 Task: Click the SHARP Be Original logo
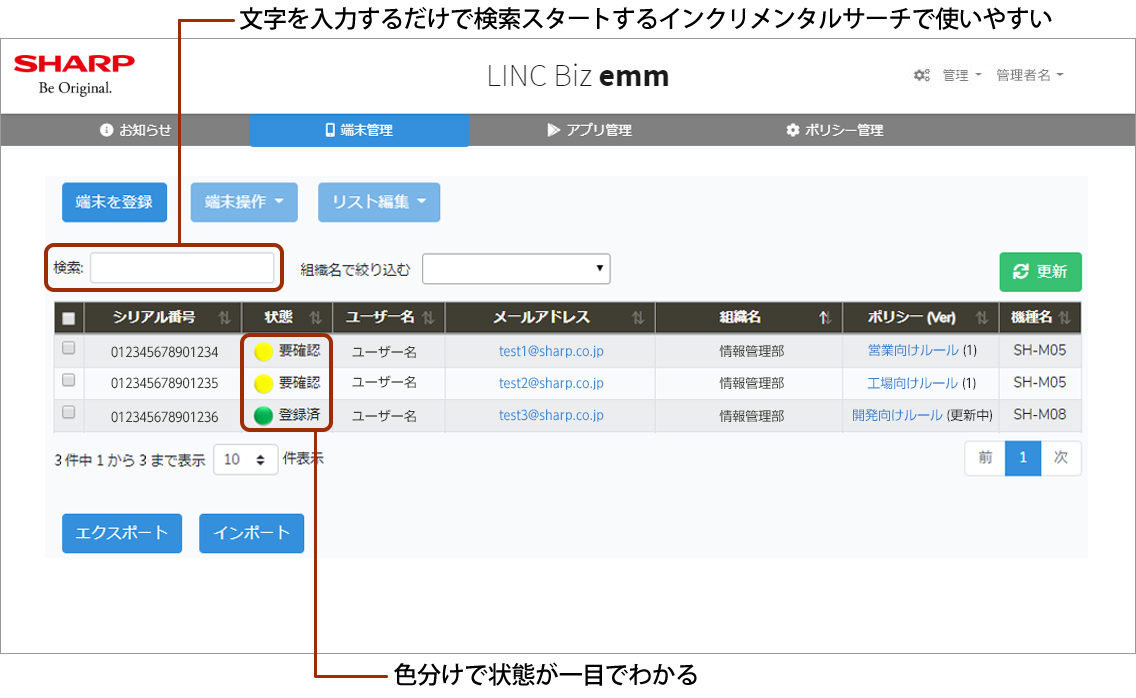click(74, 75)
